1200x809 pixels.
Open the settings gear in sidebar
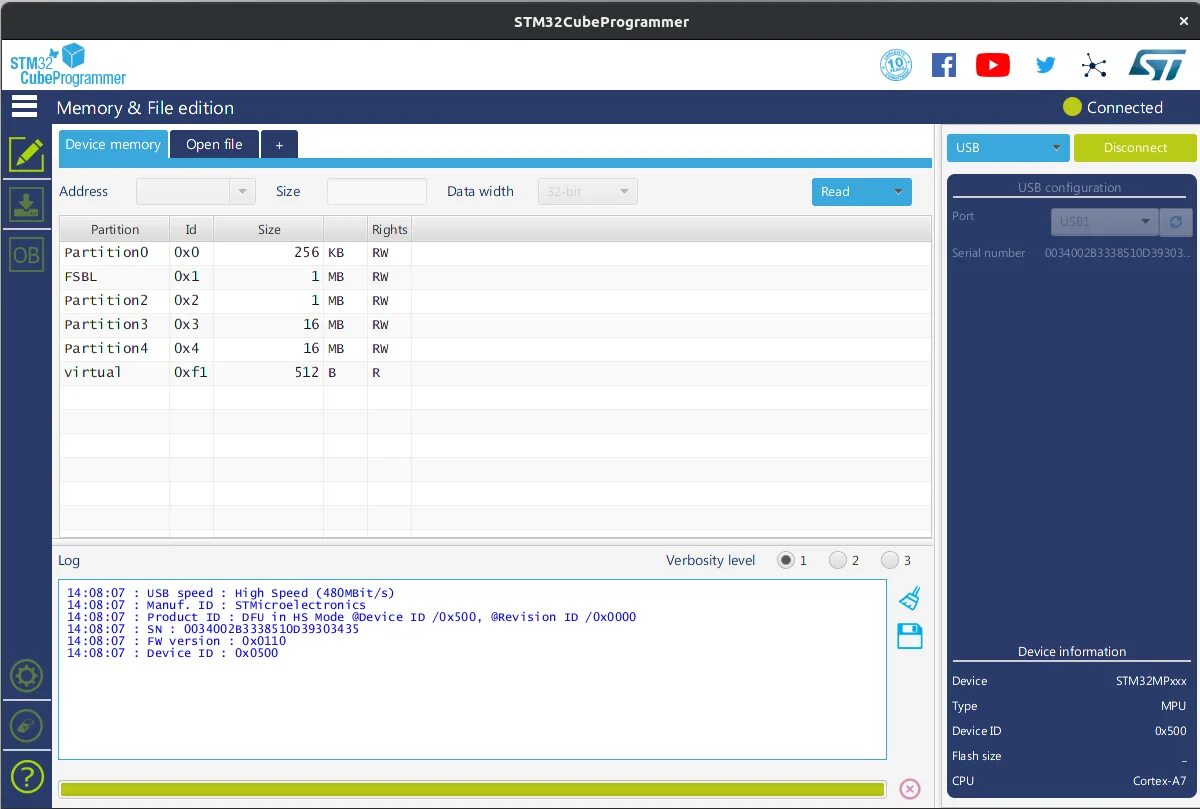point(26,677)
